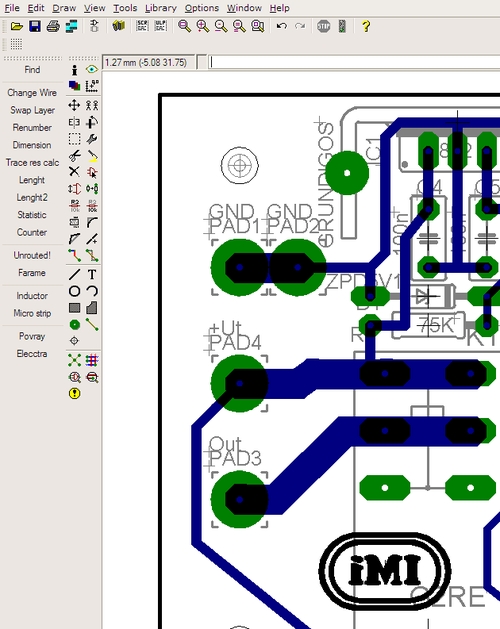
Task: Select the Circle drawing tool
Action: pos(74,291)
